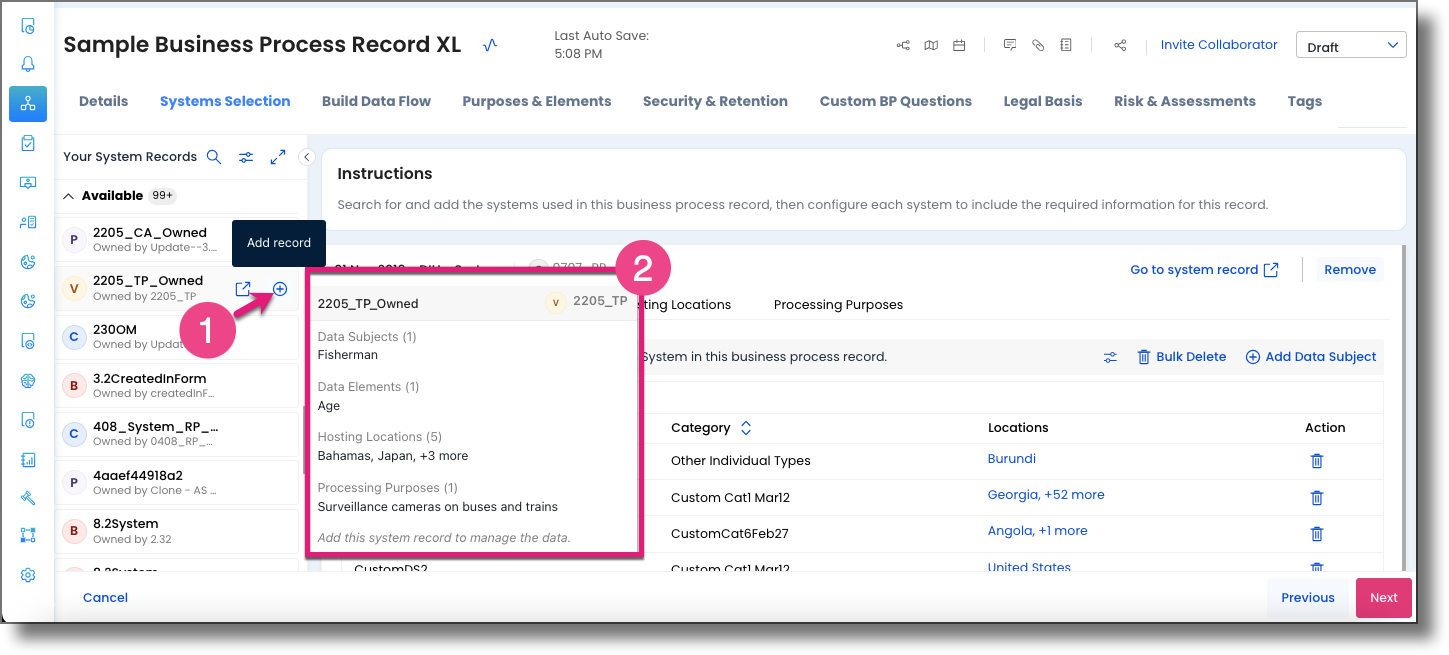Open the filter sliders icon in system records panel
This screenshot has height=655, width=1449.
point(246,156)
